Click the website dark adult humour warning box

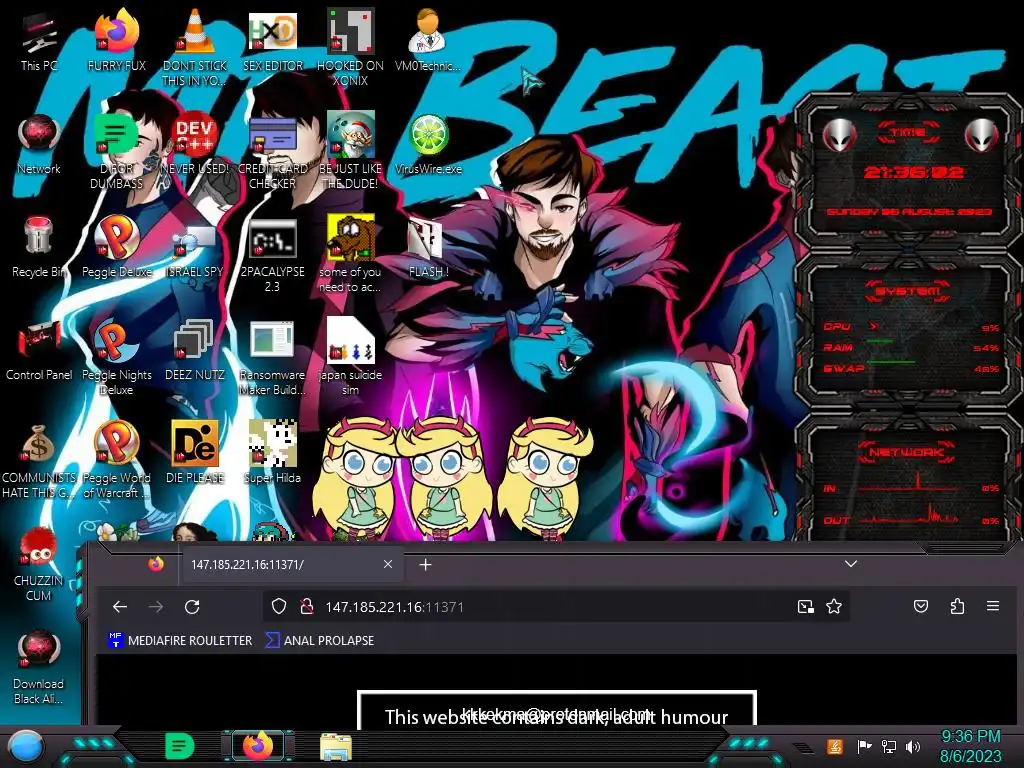tap(556, 708)
